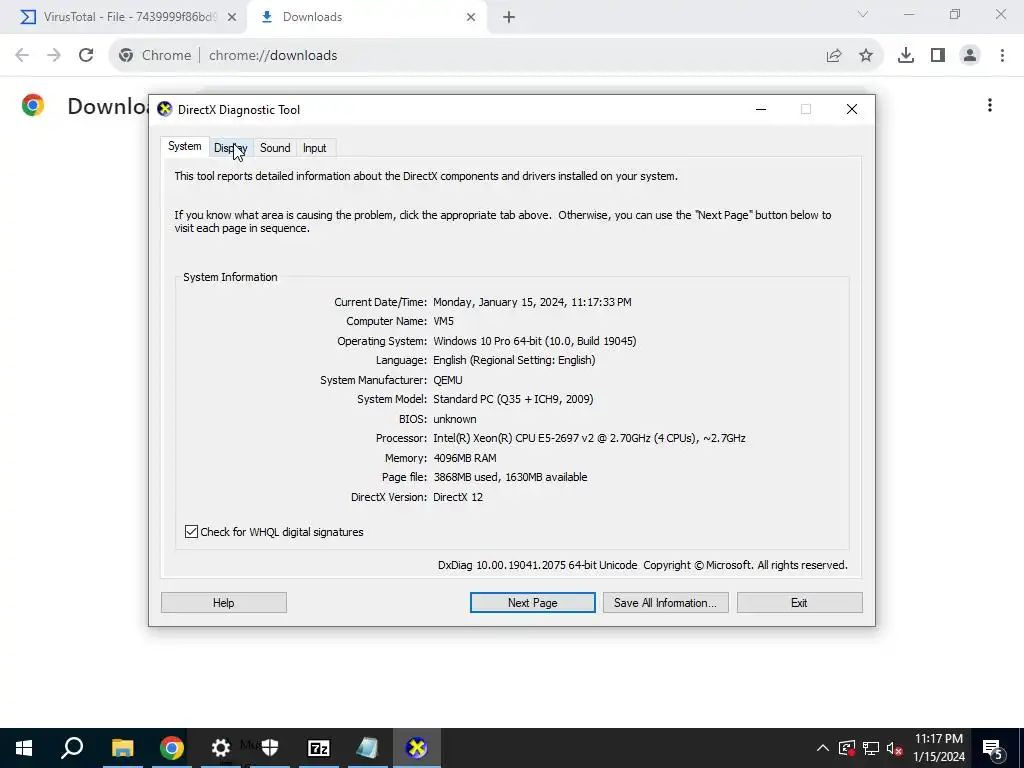The width and height of the screenshot is (1024, 768).
Task: Open the notification center
Action: pos(993,748)
